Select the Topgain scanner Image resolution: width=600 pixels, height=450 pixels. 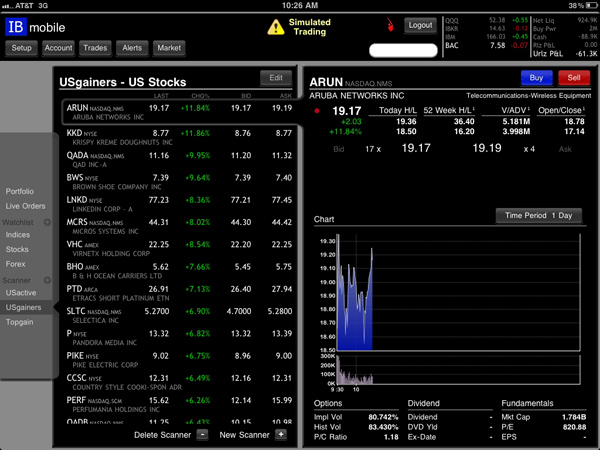20,322
